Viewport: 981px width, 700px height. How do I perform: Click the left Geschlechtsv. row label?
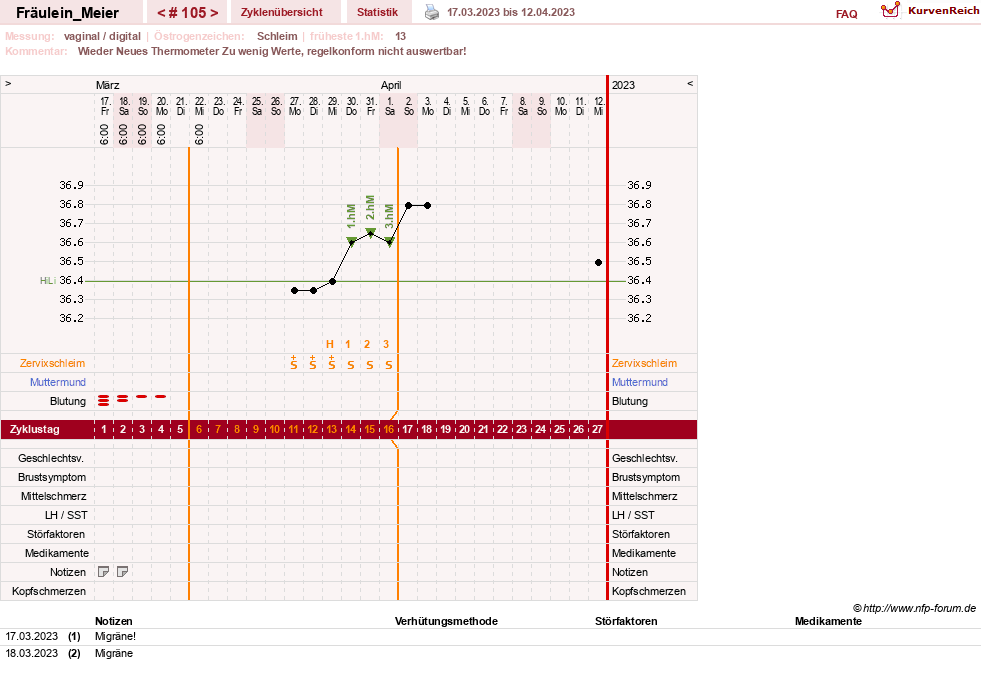click(x=51, y=459)
